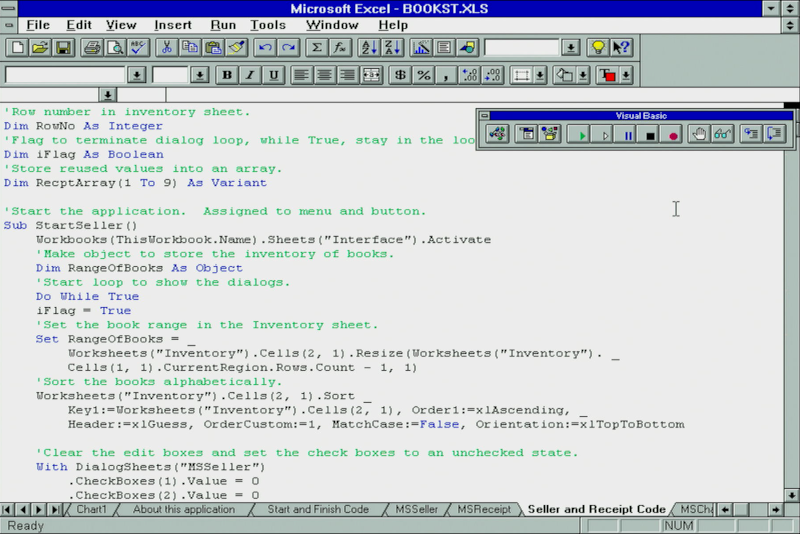Open Instant Watch via the glasses icon
This screenshot has height=534, width=800.
click(722, 134)
